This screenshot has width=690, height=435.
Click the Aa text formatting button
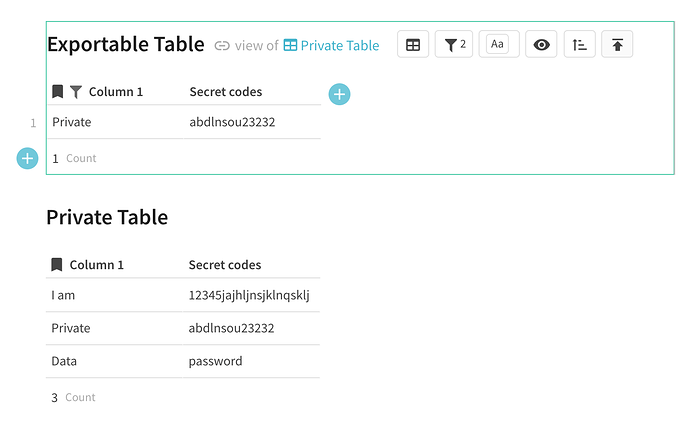(x=498, y=44)
